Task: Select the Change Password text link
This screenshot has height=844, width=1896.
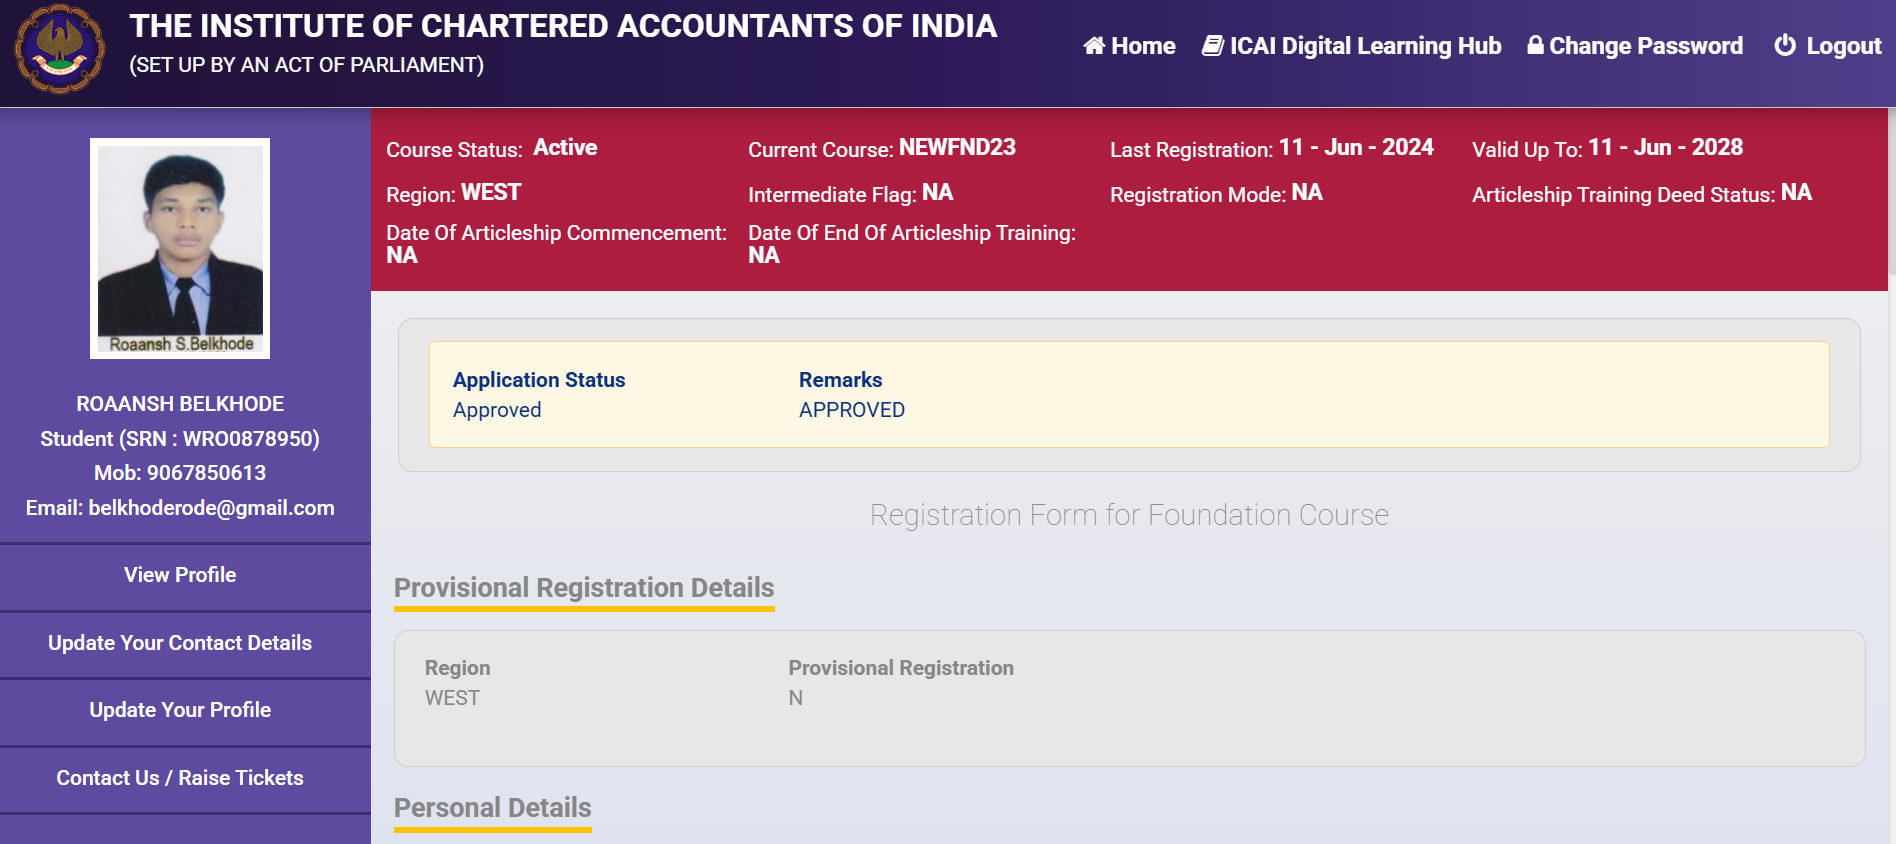Action: coord(1645,46)
